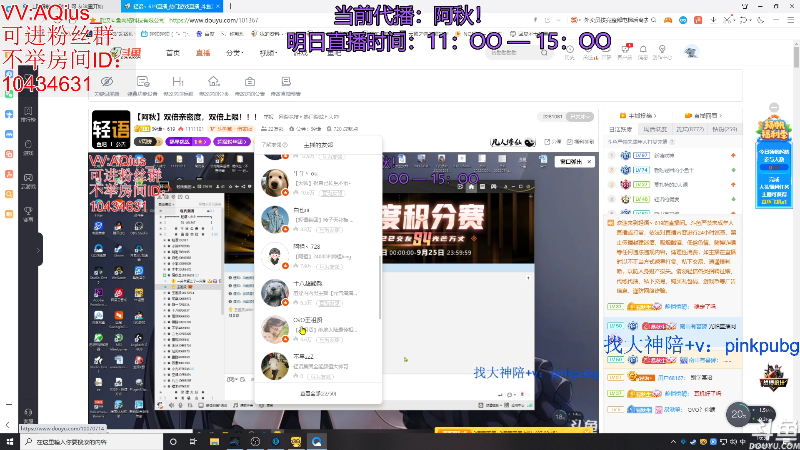800x450 pixels.
Task: Click the notes icon in room toolbar
Action: [286, 81]
